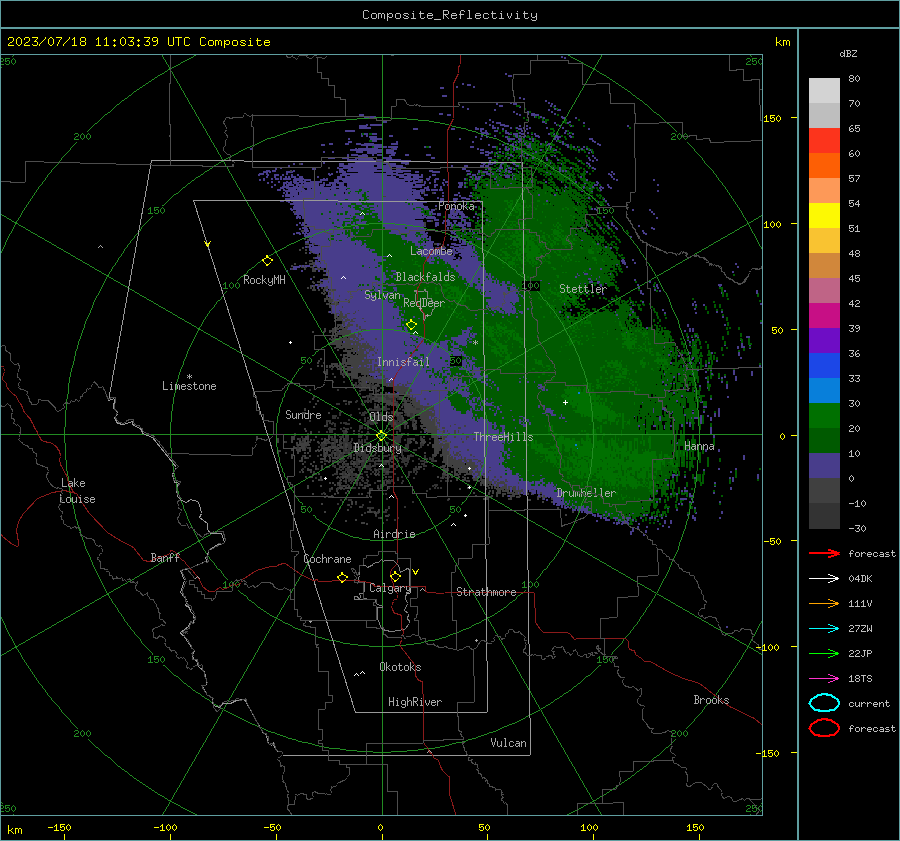Screen dimensions: 900x841
Task: Click the Drumheller town label
Action: pyautogui.click(x=586, y=493)
